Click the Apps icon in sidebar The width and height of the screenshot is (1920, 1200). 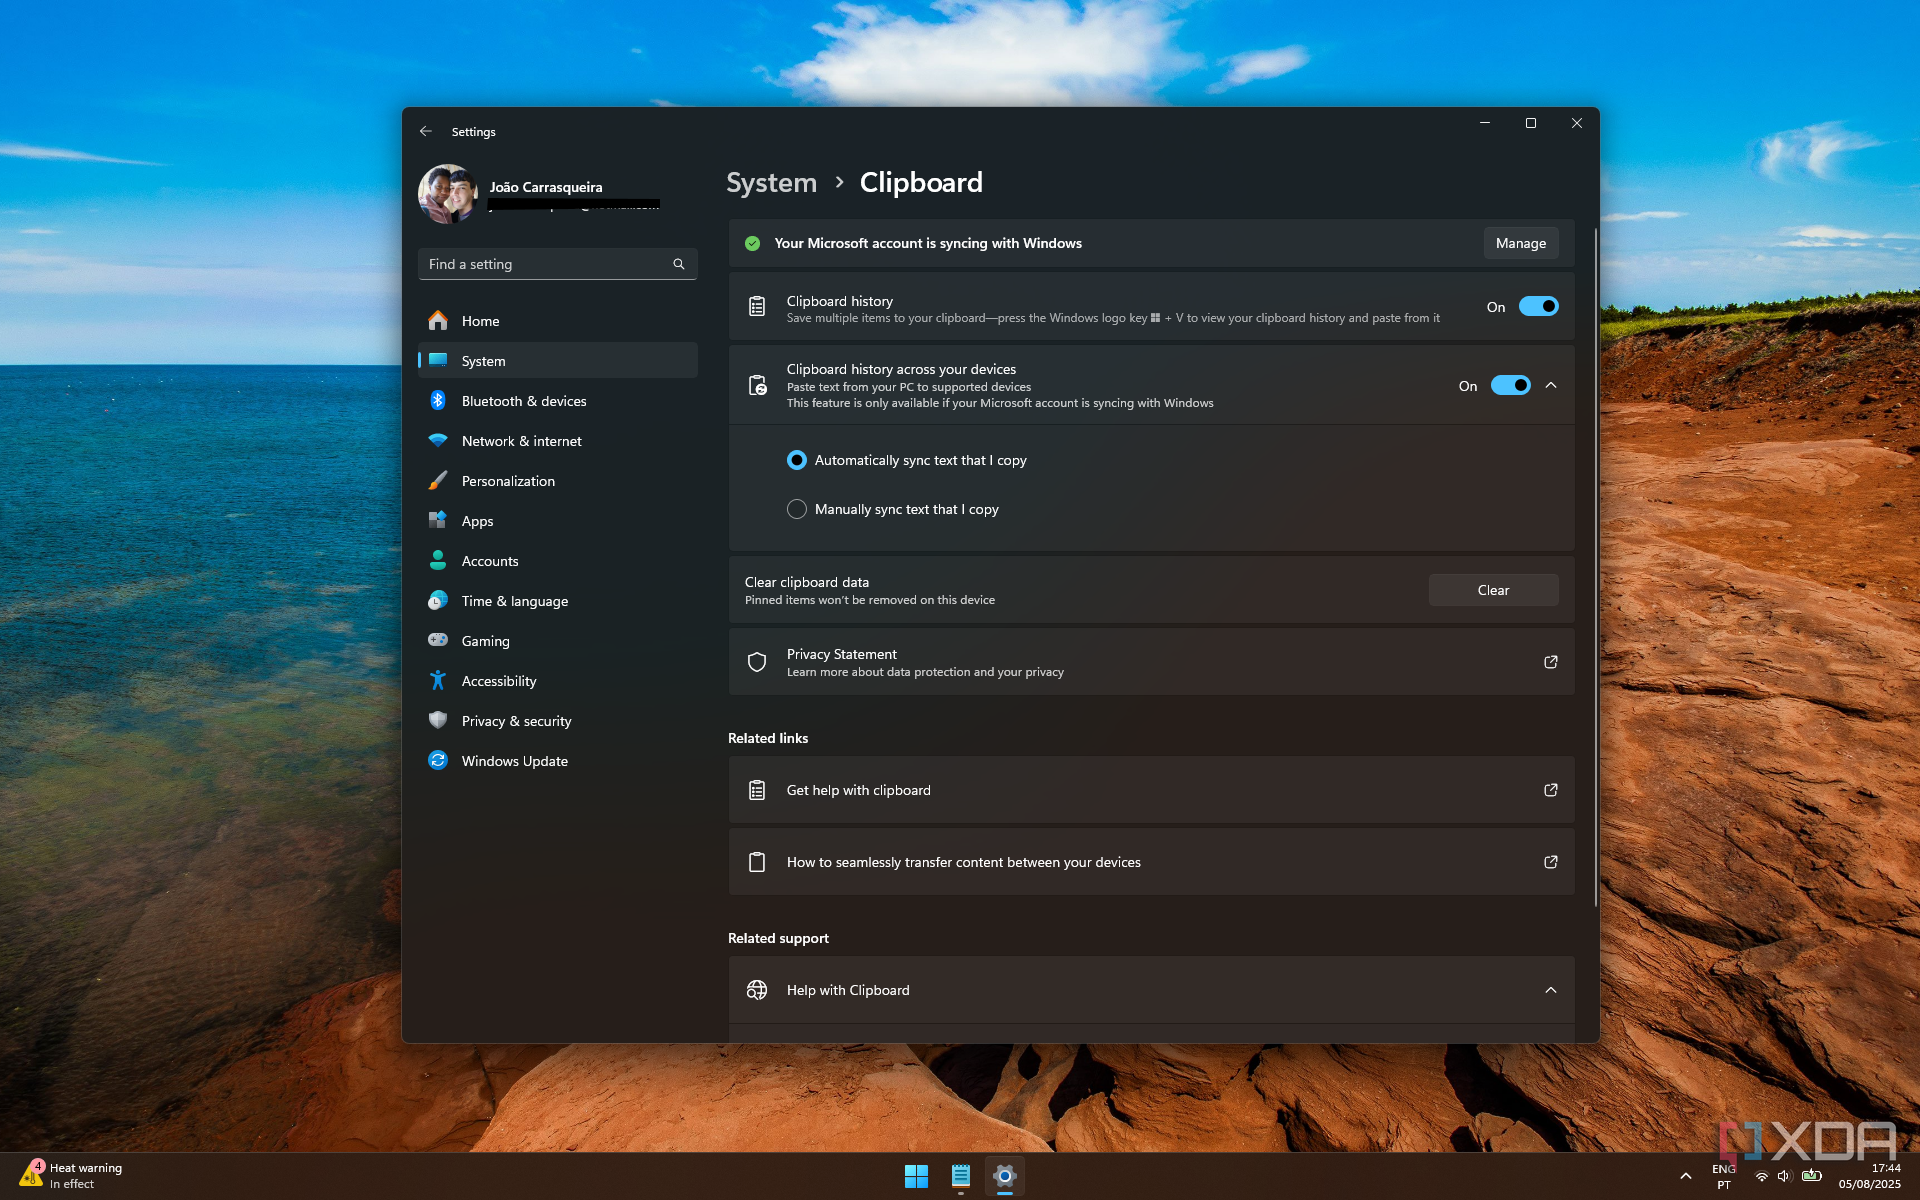point(438,520)
